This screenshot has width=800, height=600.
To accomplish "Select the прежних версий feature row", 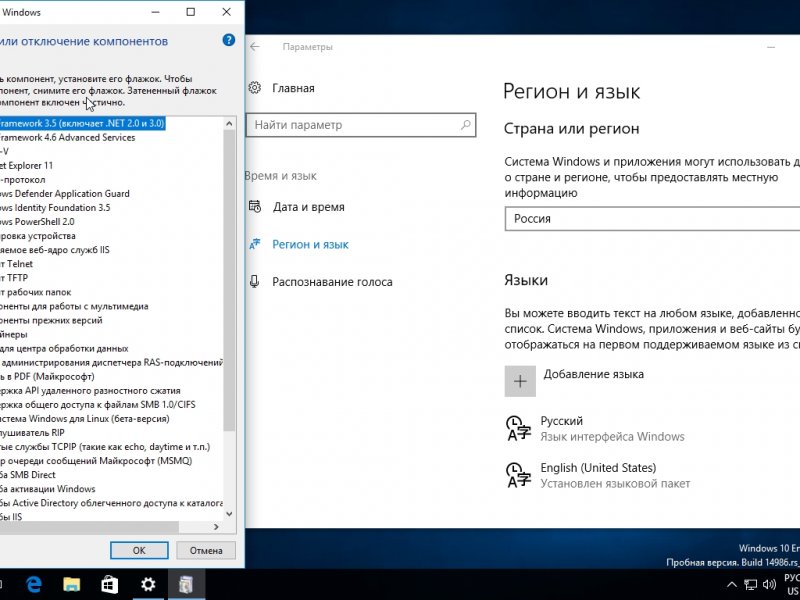I will coord(51,320).
